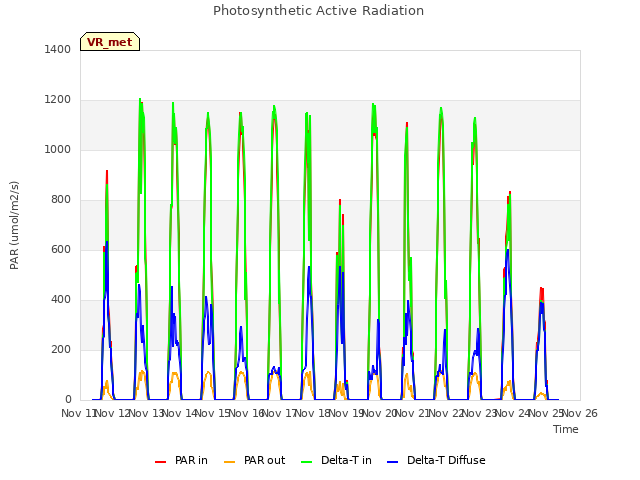Viewport: 640px width, 480px height.
Task: Click the y-axis label 'PAR (umol/m2/s)'
Action: tap(14, 225)
